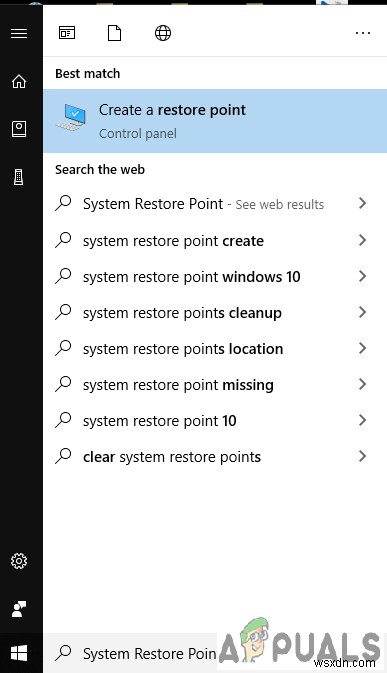Open the Notebook icon in the sidebar
The height and width of the screenshot is (673, 387).
[19, 129]
